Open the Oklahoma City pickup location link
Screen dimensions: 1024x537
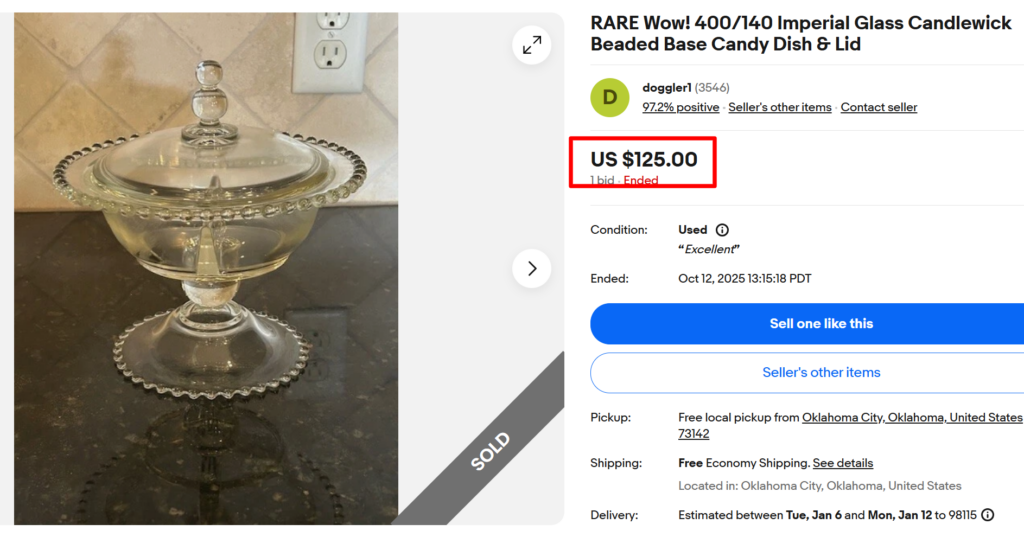(x=912, y=417)
